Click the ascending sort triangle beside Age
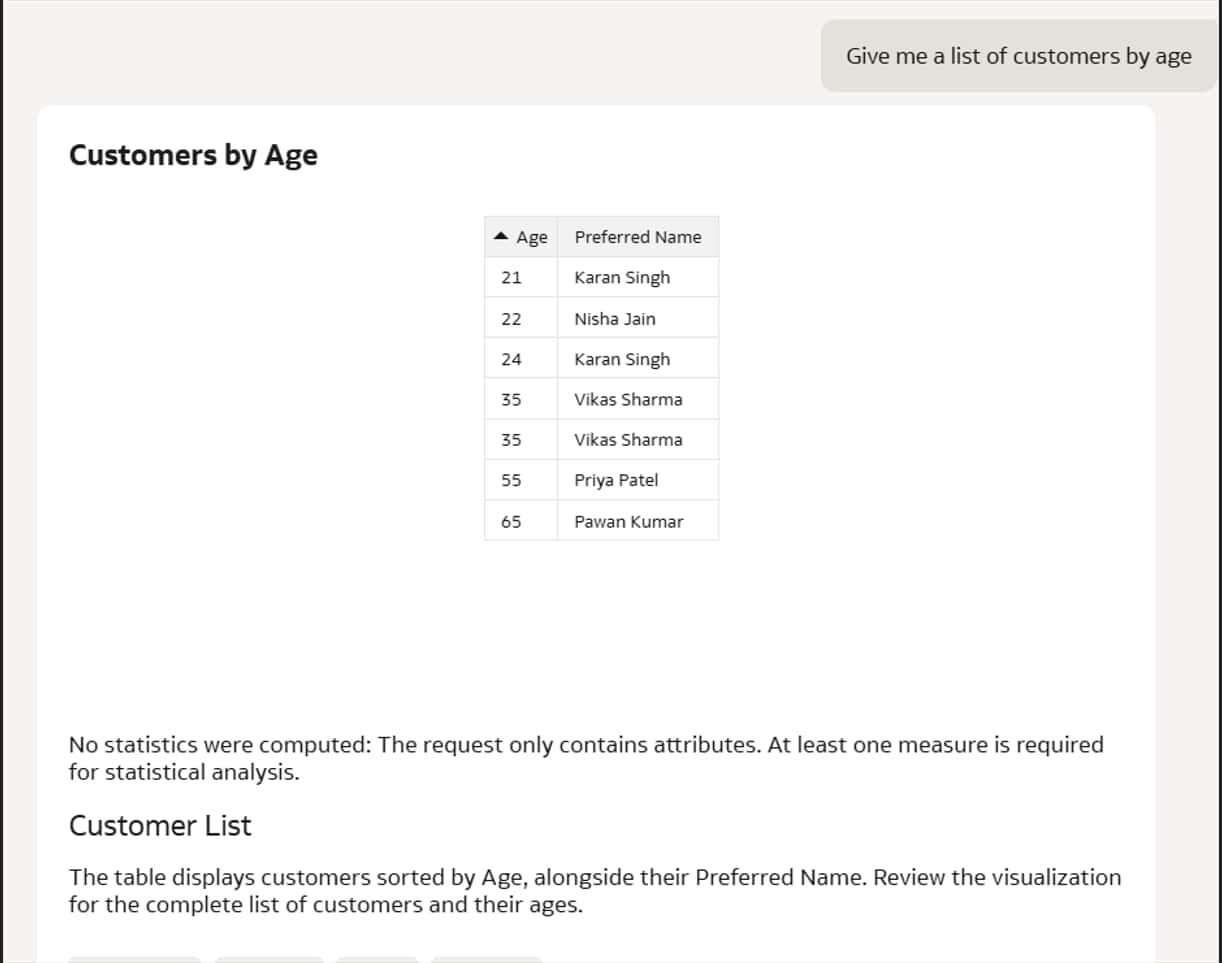Viewport: 1222px width, 963px height. (502, 236)
